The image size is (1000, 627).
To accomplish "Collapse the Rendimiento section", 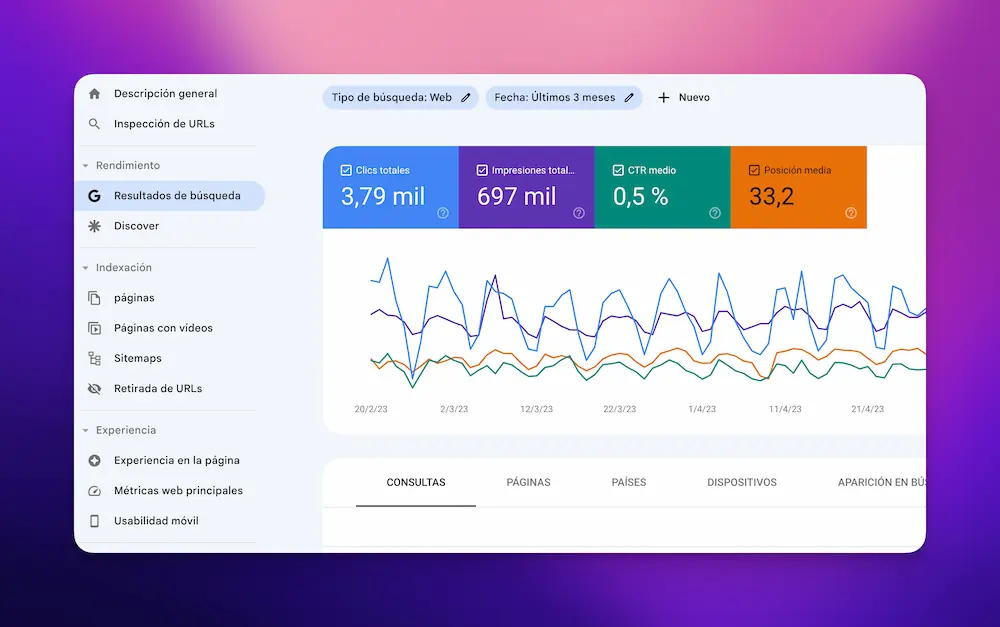I will pos(86,166).
